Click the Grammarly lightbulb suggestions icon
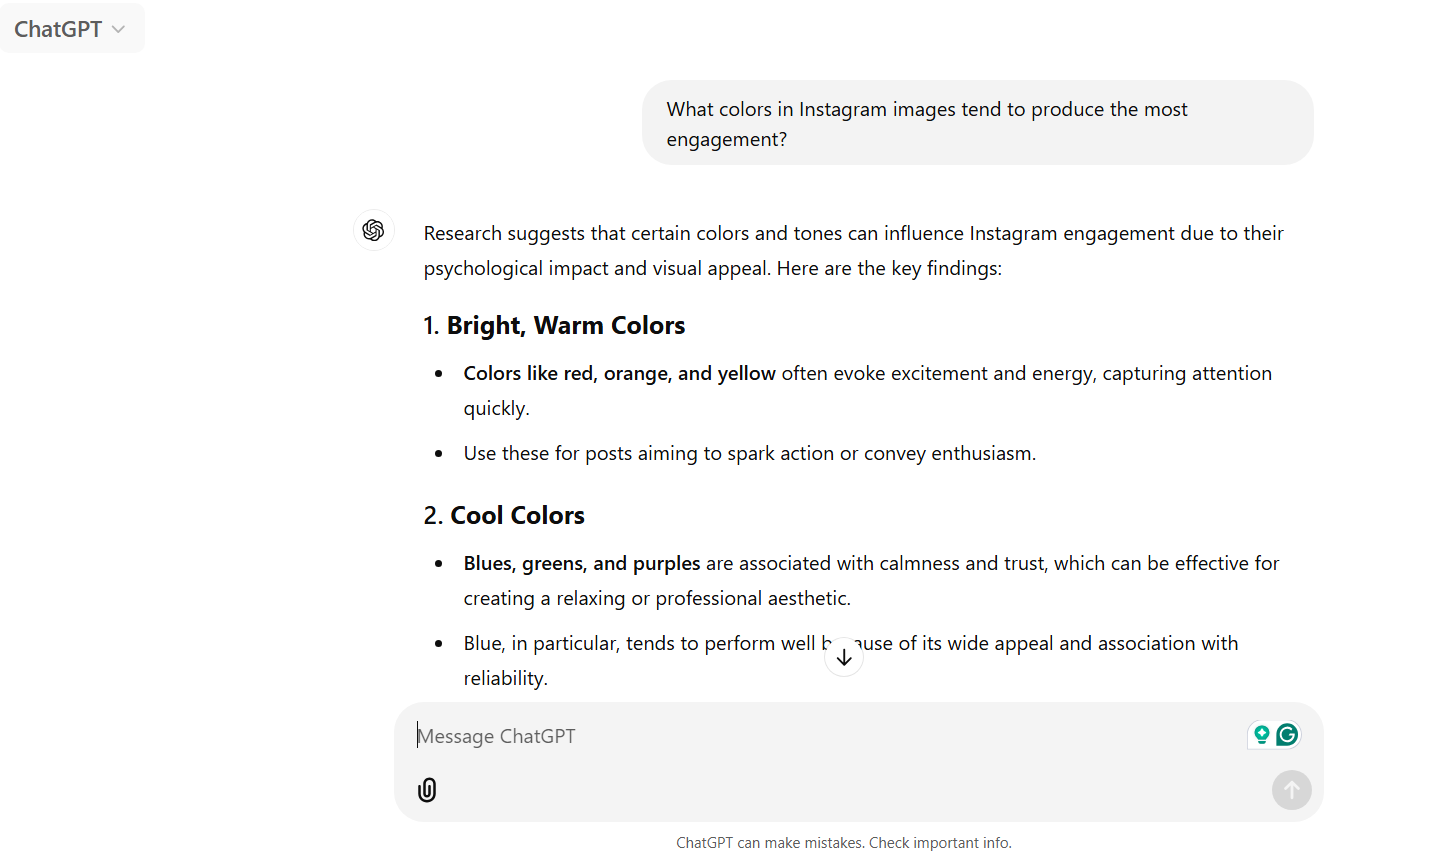1443x852 pixels. (1261, 735)
